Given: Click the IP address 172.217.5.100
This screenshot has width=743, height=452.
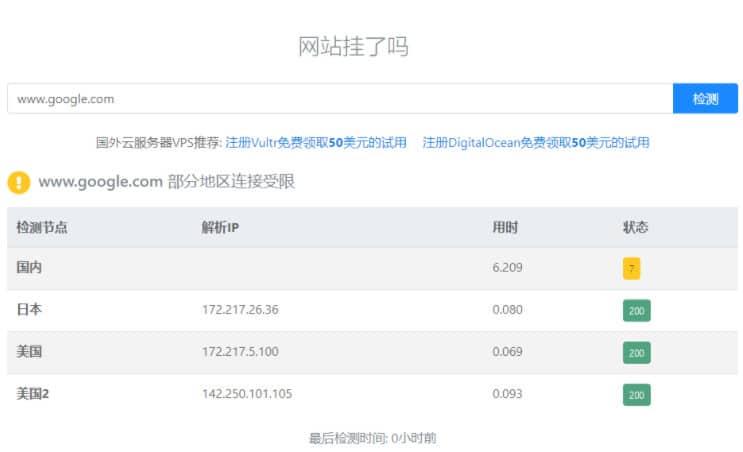Looking at the screenshot, I should pyautogui.click(x=240, y=352).
